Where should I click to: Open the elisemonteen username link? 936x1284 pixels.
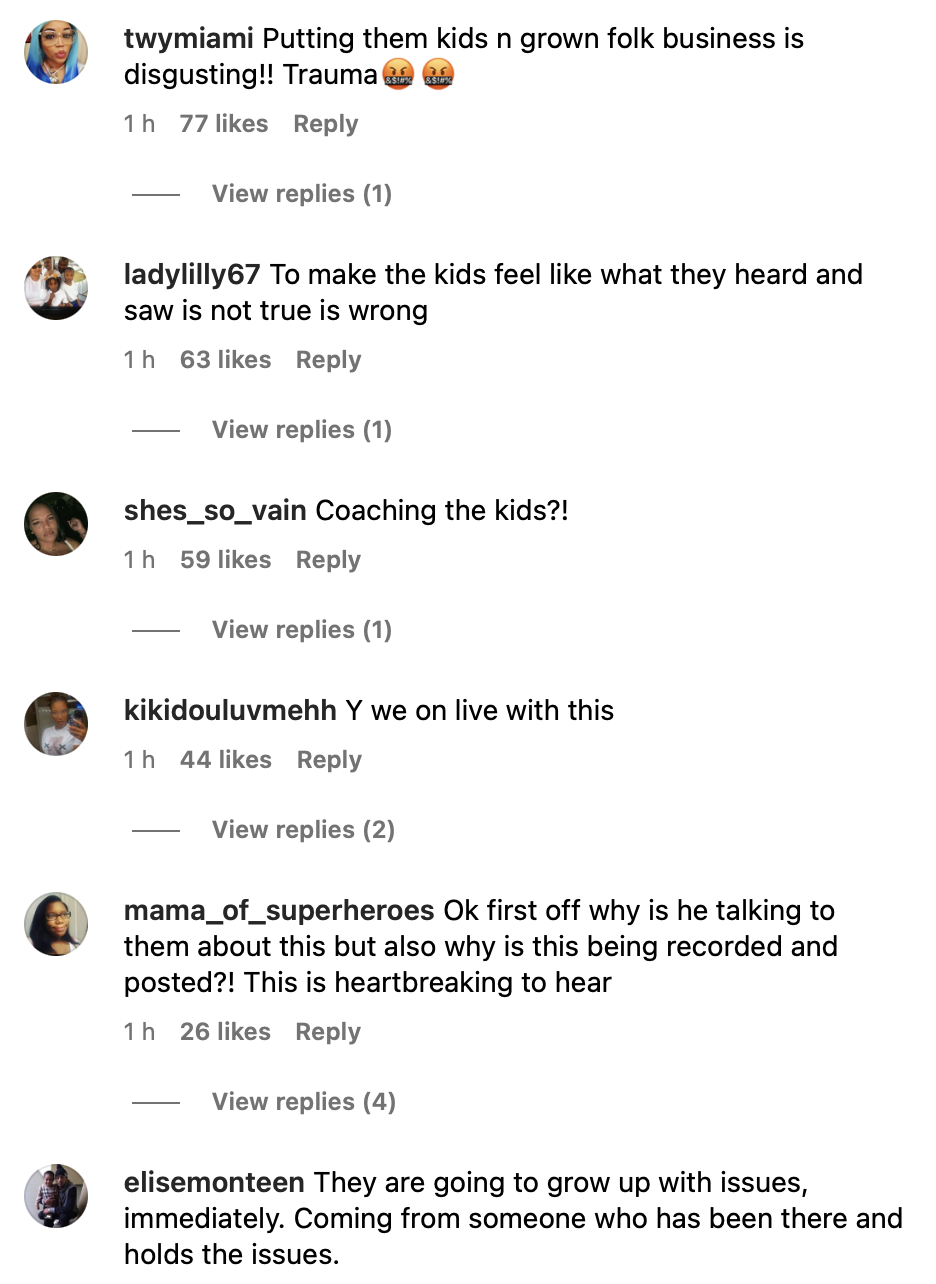pos(214,1183)
